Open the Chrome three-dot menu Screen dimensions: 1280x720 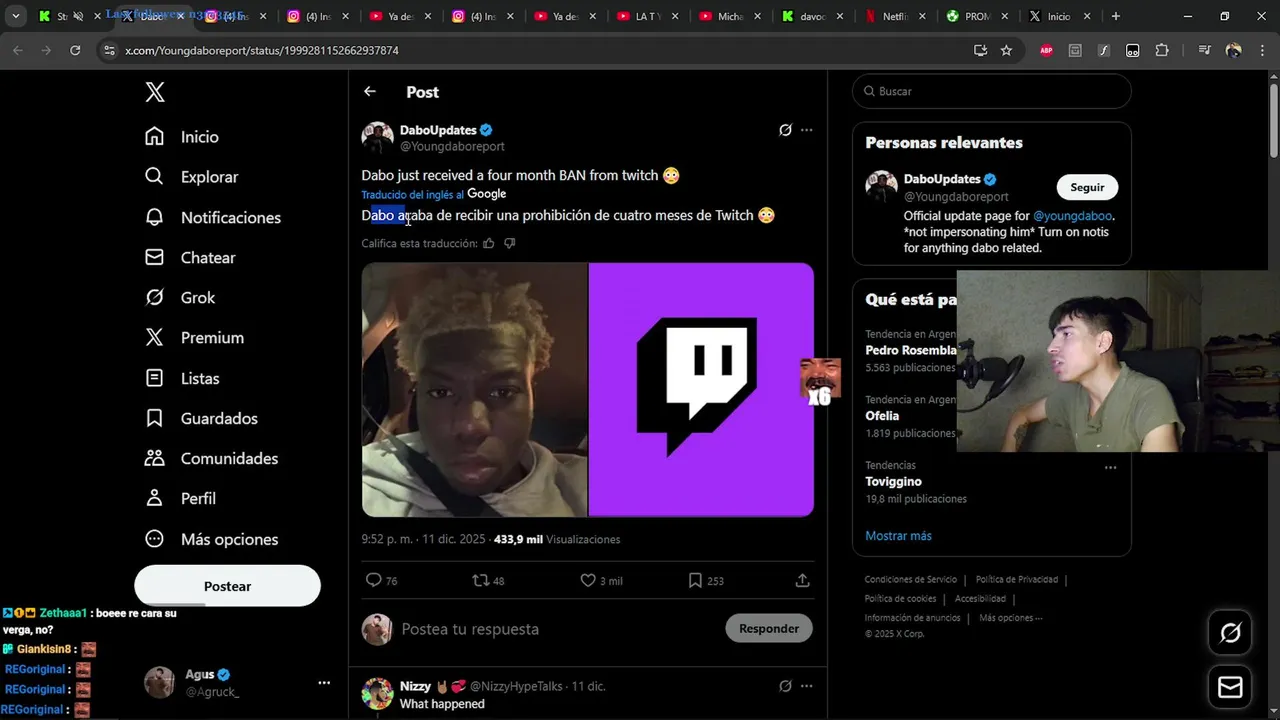pos(1262,50)
